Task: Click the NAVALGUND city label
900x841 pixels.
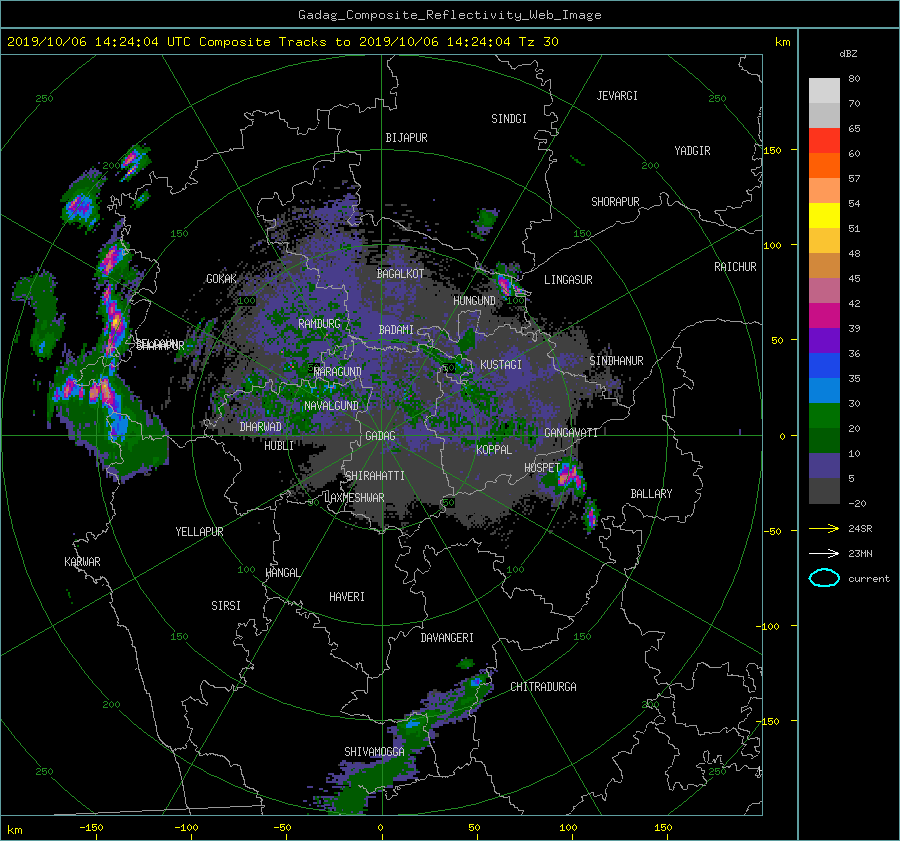Action: 331,406
